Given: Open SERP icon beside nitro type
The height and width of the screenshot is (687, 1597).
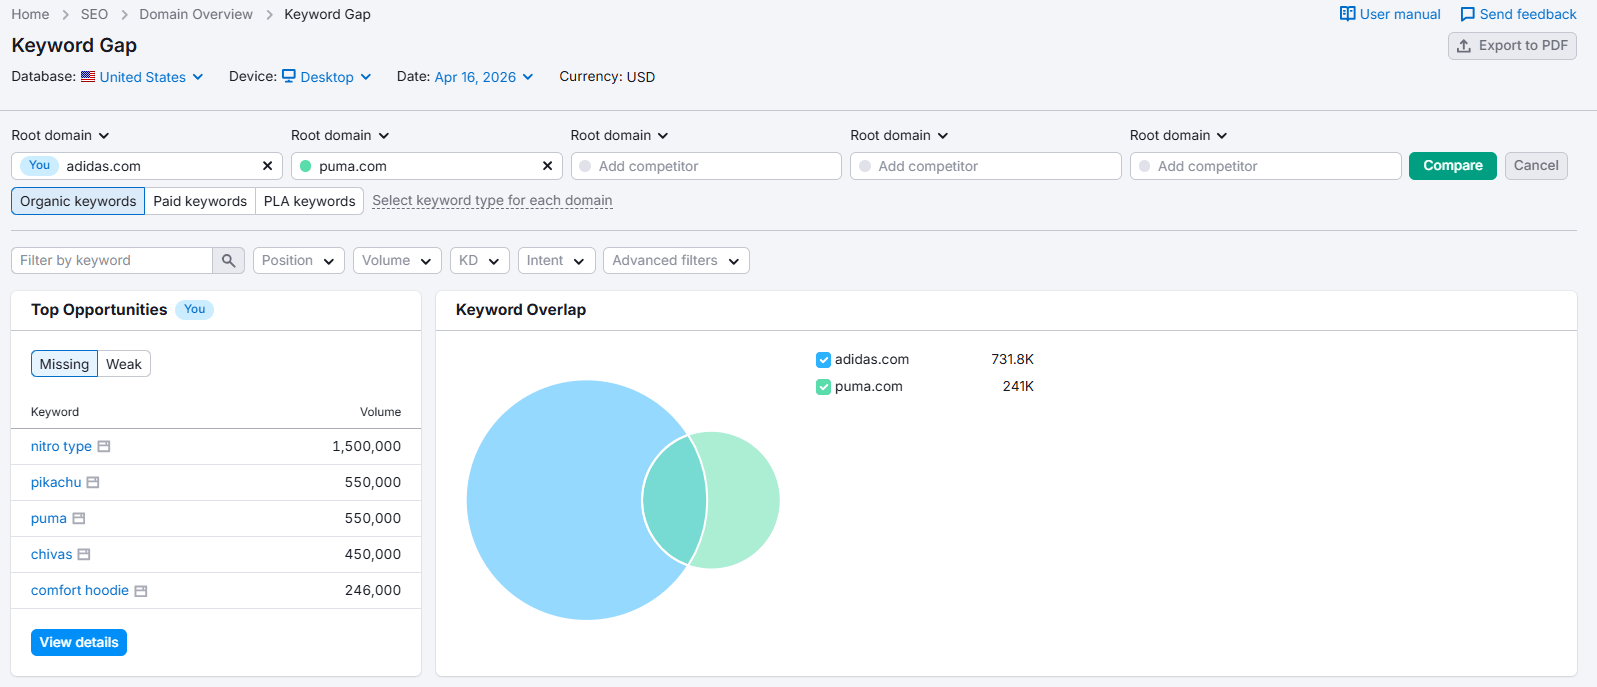Looking at the screenshot, I should point(103,447).
